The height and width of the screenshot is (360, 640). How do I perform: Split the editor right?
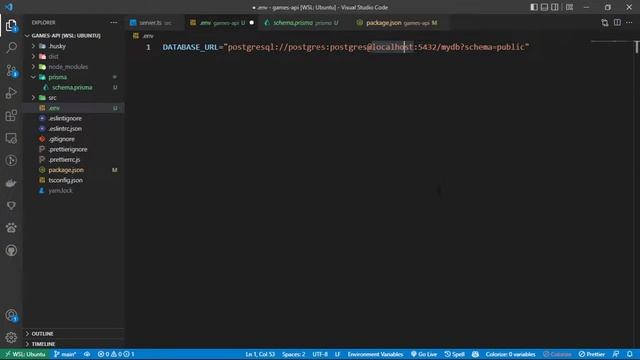617,23
